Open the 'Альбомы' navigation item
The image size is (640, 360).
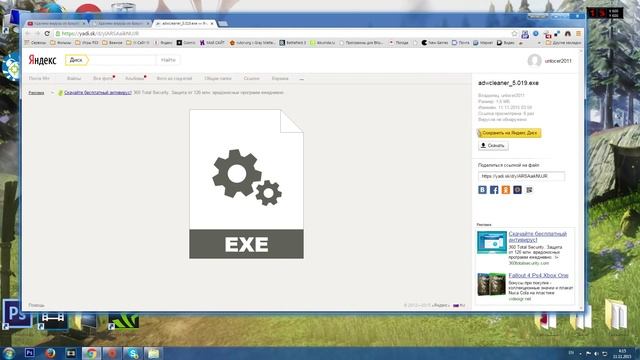135,78
